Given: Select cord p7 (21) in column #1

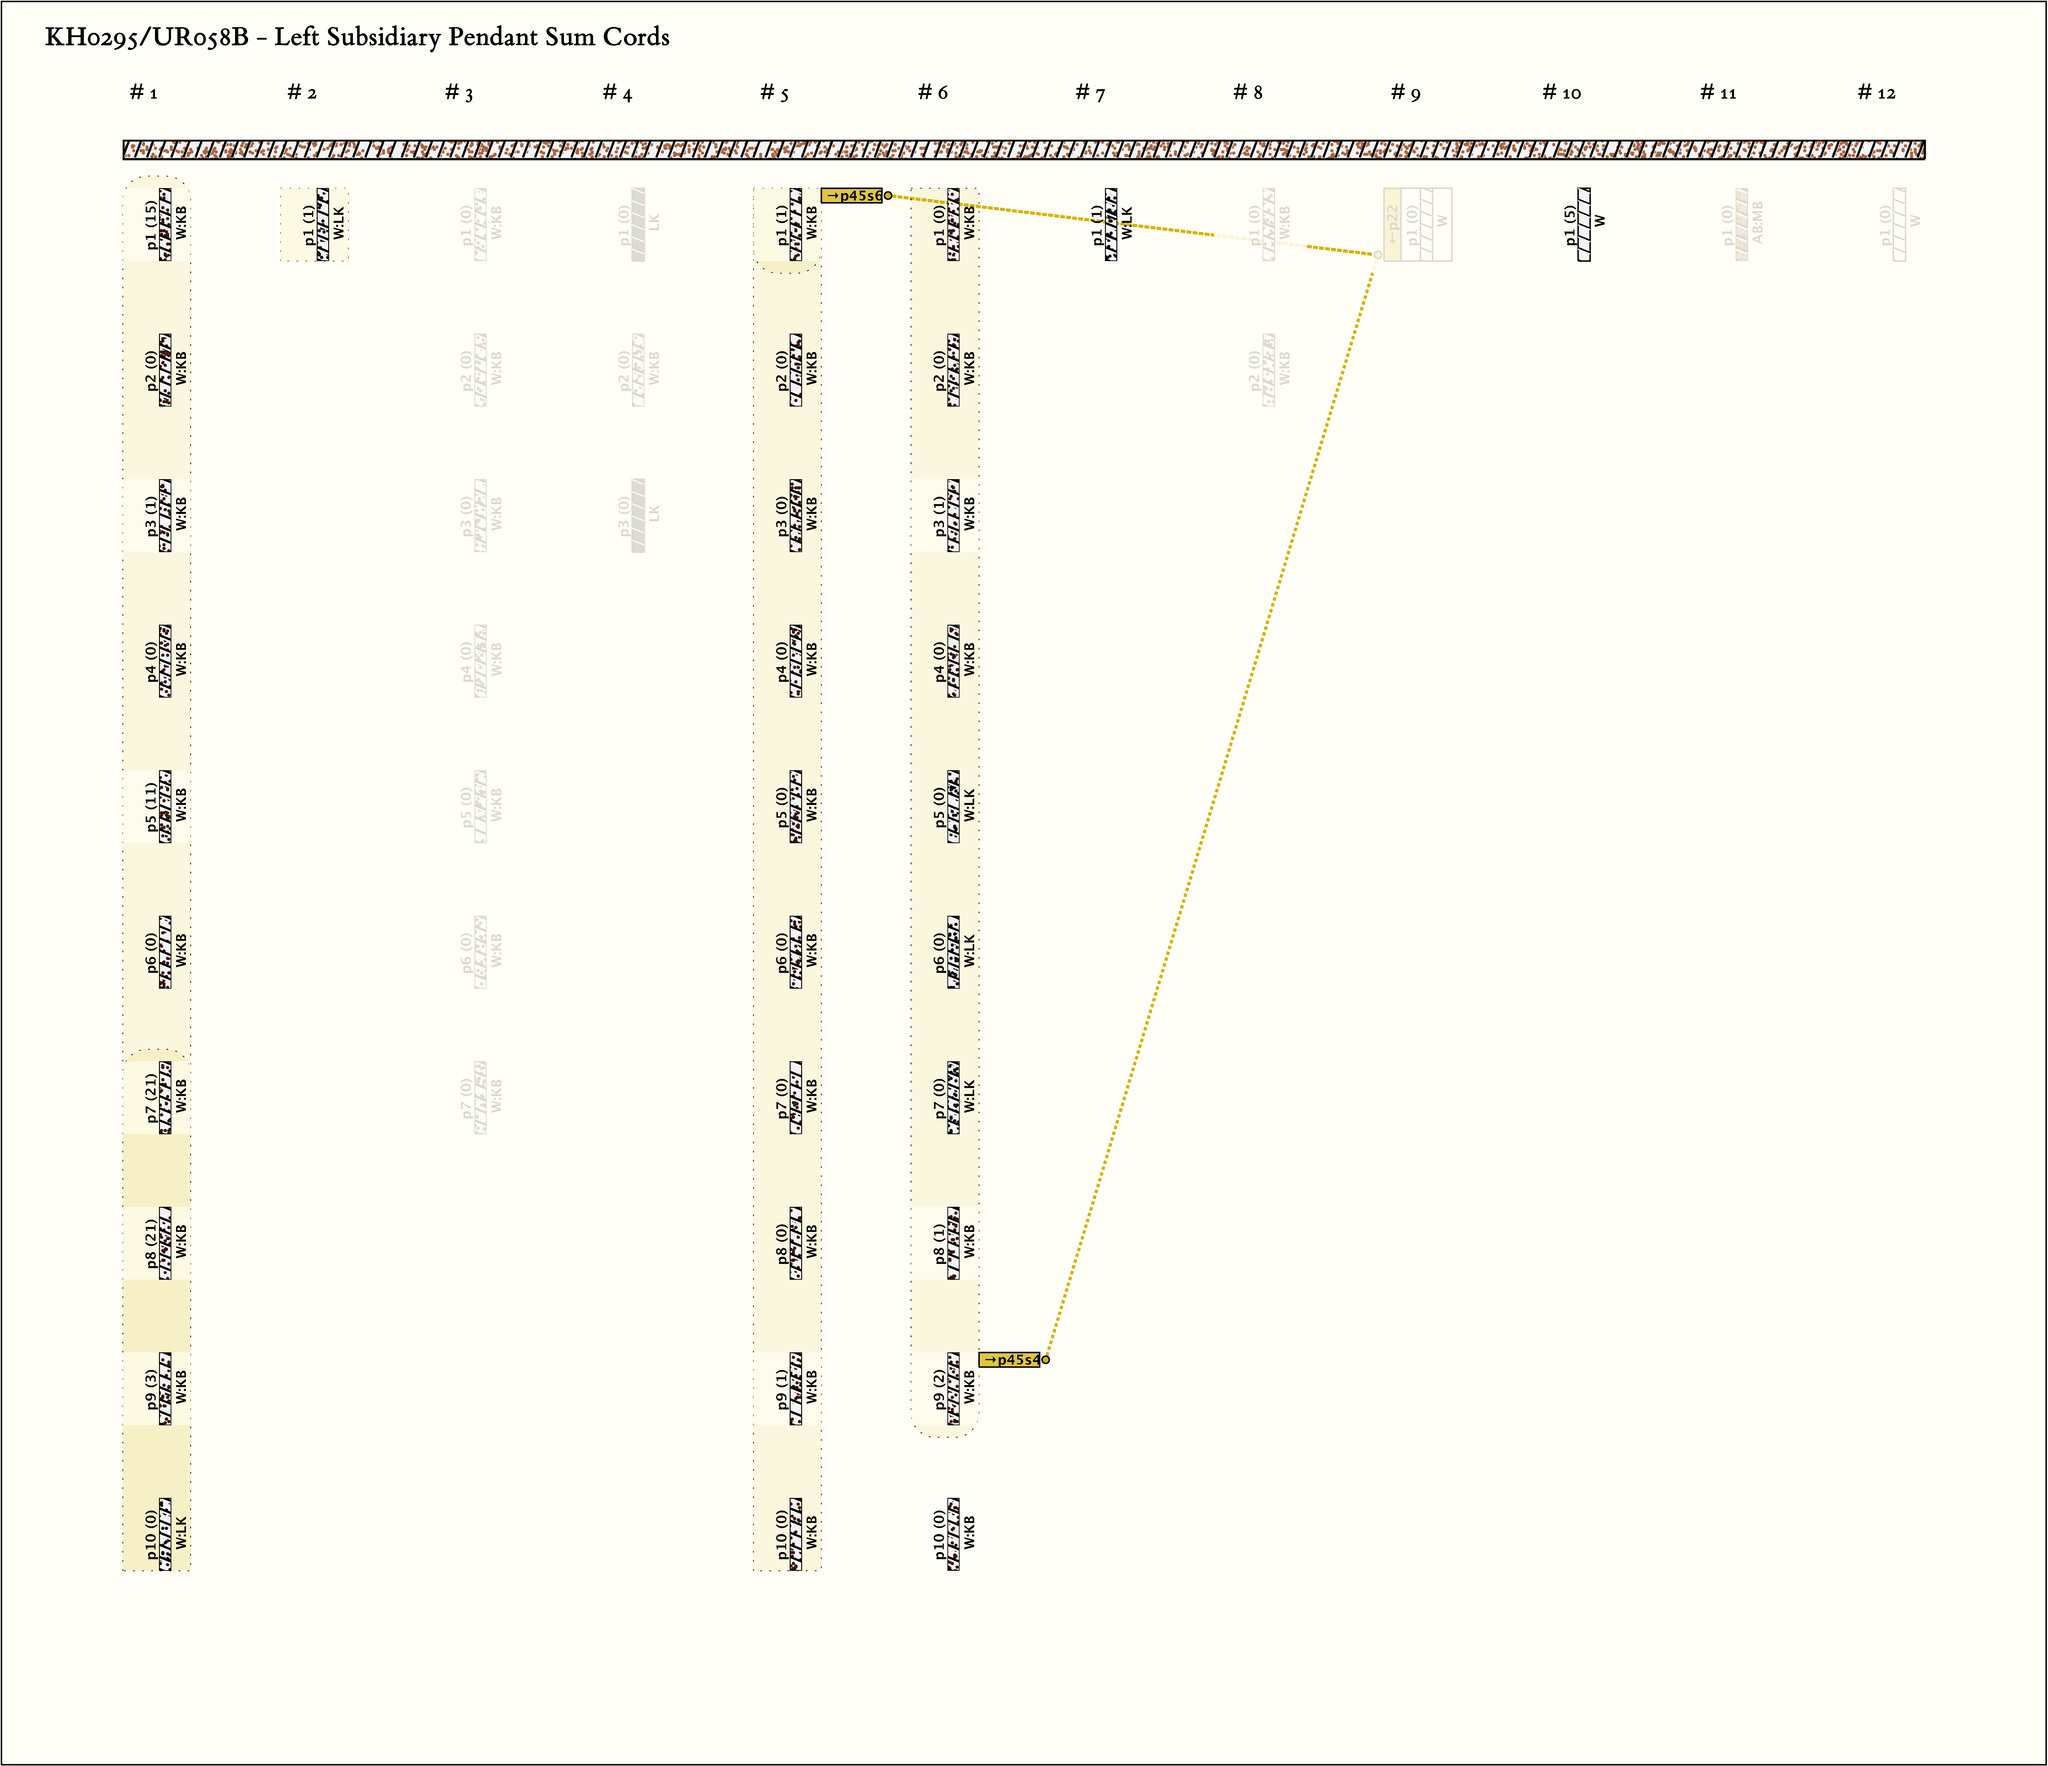Looking at the screenshot, I should pyautogui.click(x=165, y=1097).
